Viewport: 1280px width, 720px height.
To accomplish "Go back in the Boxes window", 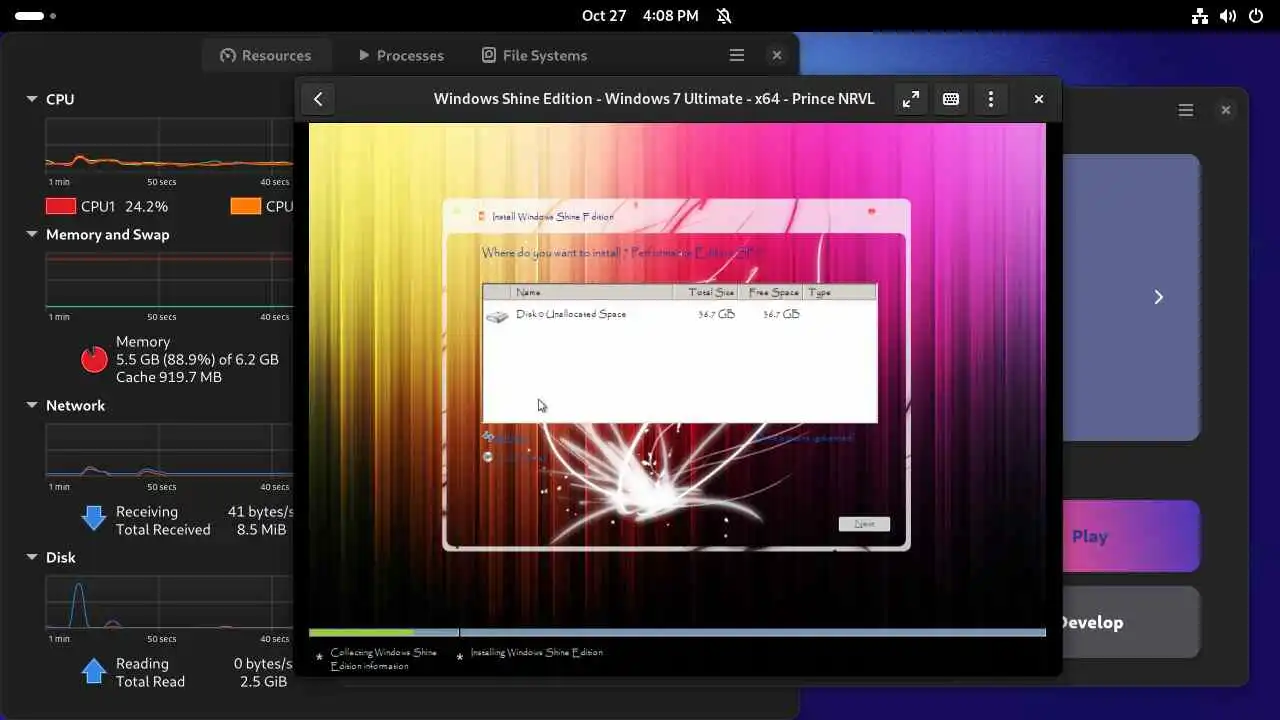I will pos(318,99).
